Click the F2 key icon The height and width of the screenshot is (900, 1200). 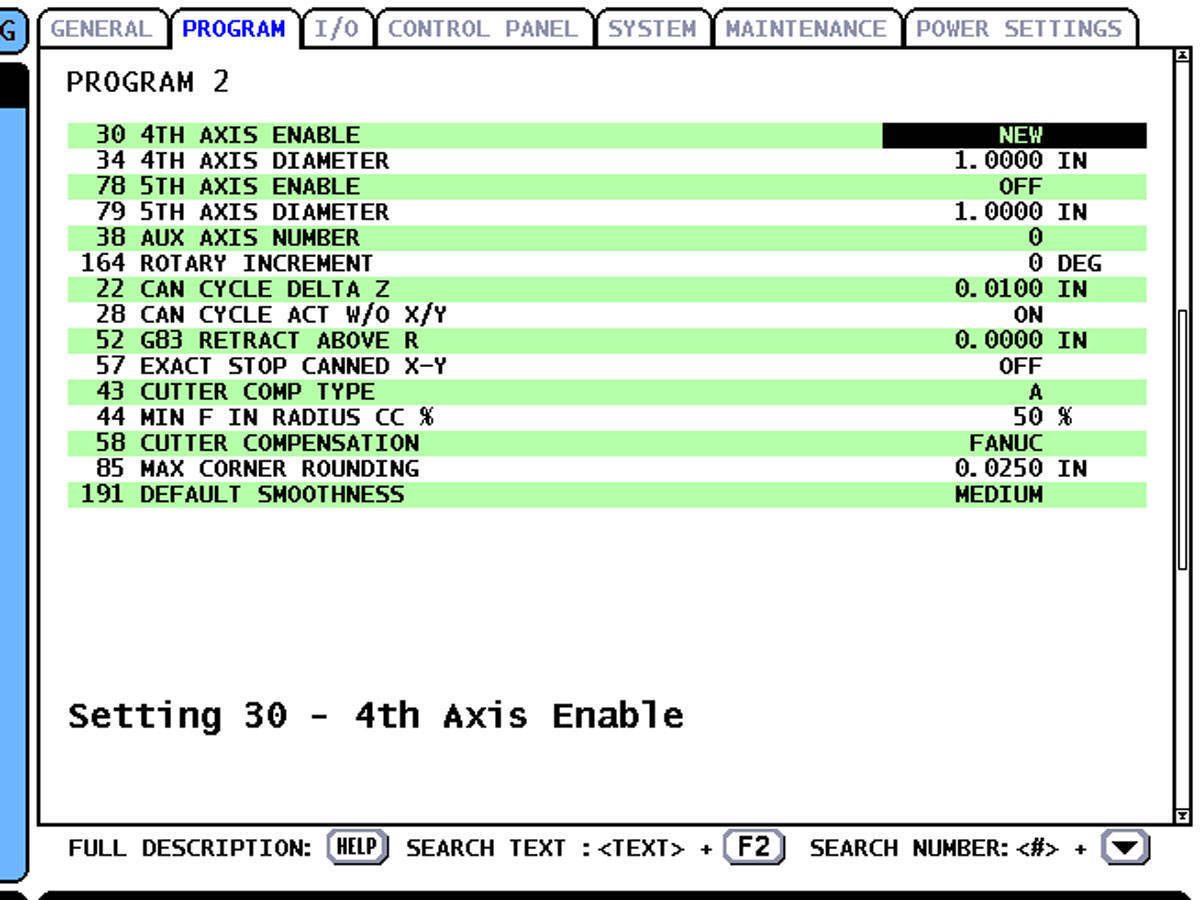(754, 848)
